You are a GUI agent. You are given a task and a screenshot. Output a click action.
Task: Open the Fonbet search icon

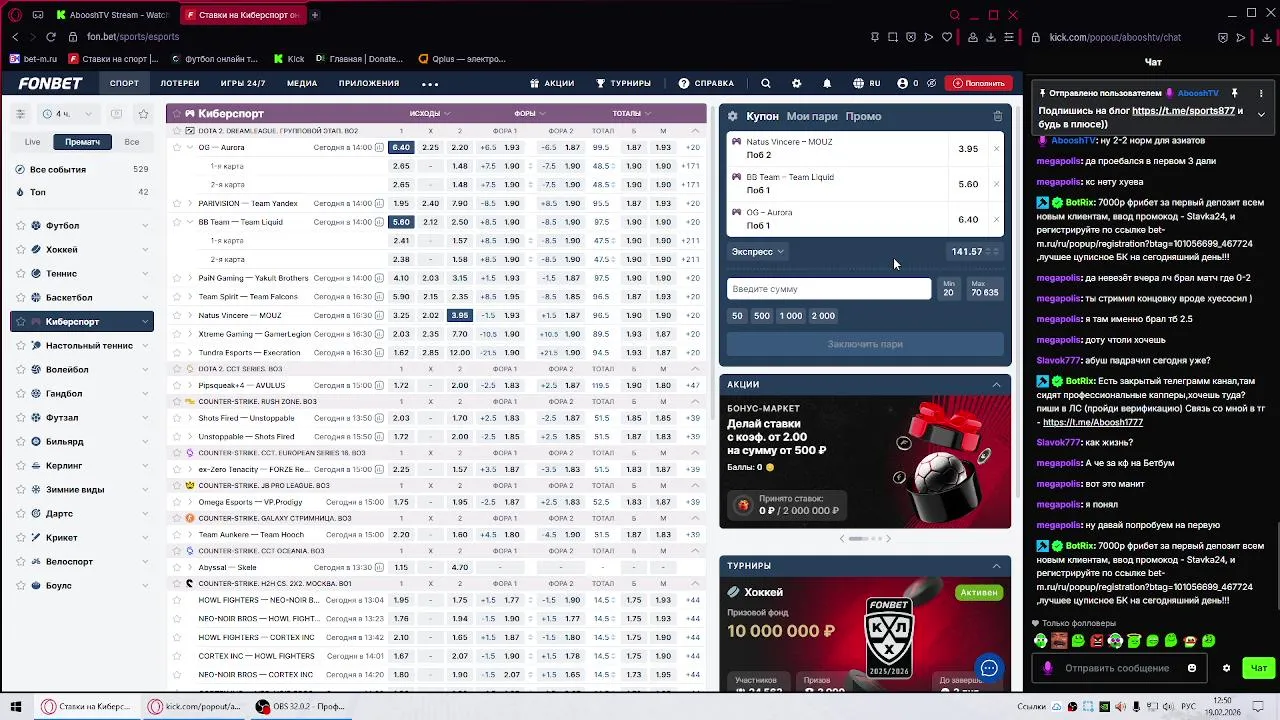(x=766, y=83)
